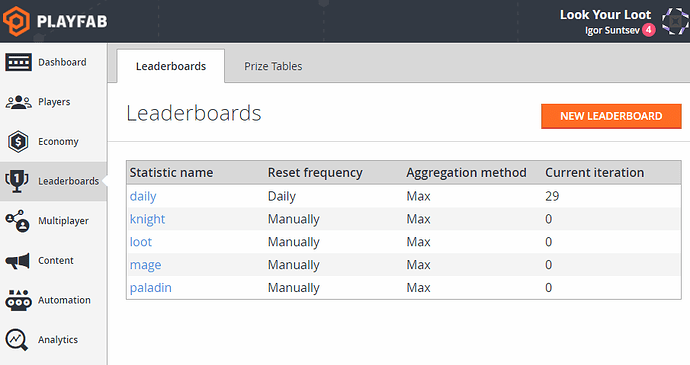This screenshot has height=365, width=690.
Task: Open the mage leaderboard link
Action: point(146,265)
